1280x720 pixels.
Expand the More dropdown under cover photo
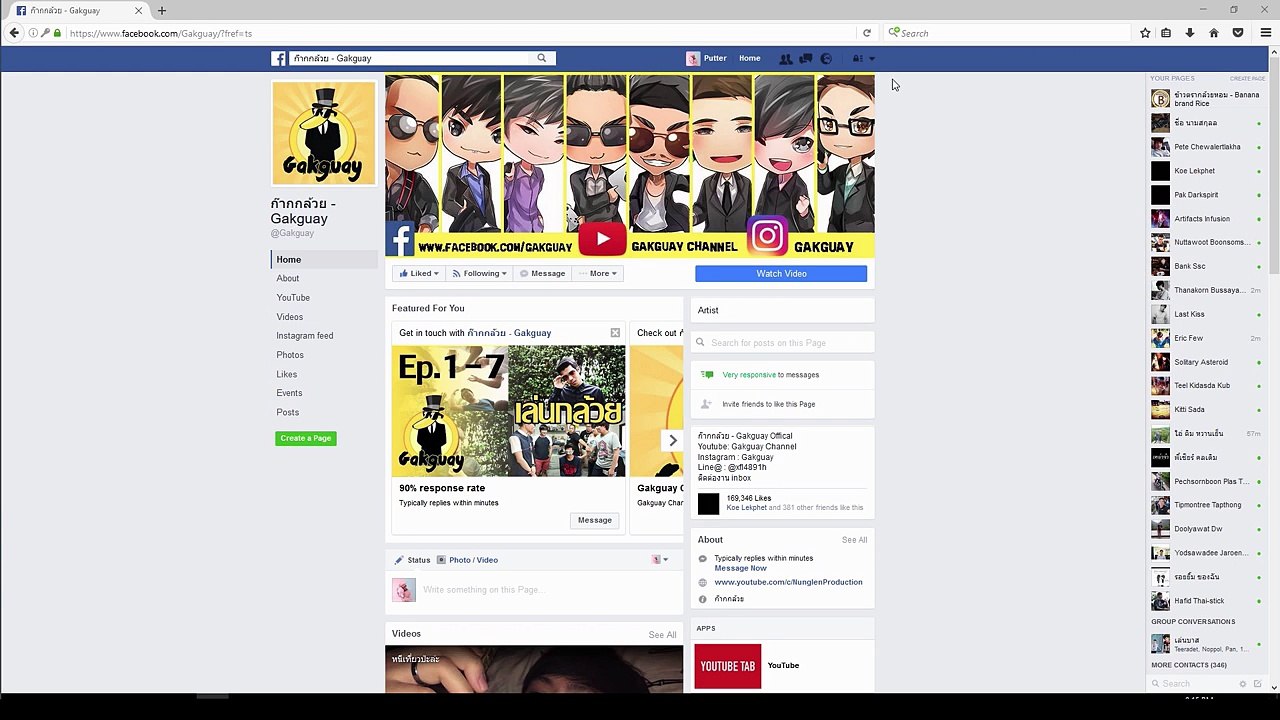click(598, 273)
